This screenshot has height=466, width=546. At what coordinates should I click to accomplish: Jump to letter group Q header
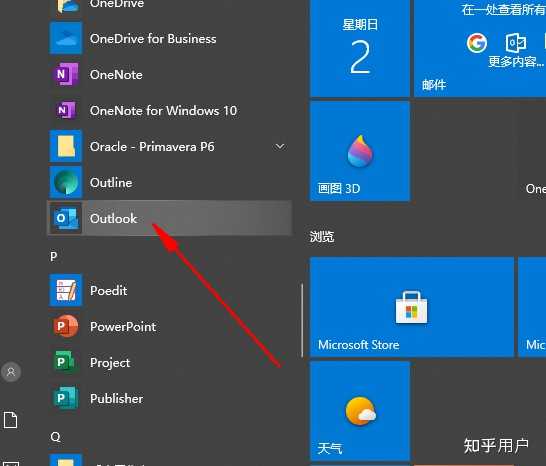(x=55, y=436)
